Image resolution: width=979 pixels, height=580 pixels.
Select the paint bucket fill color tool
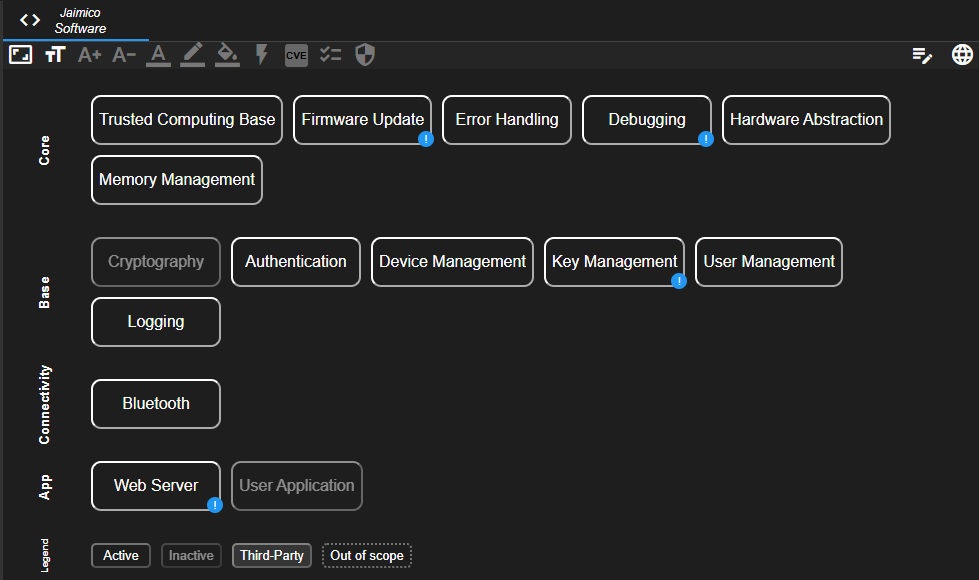227,55
